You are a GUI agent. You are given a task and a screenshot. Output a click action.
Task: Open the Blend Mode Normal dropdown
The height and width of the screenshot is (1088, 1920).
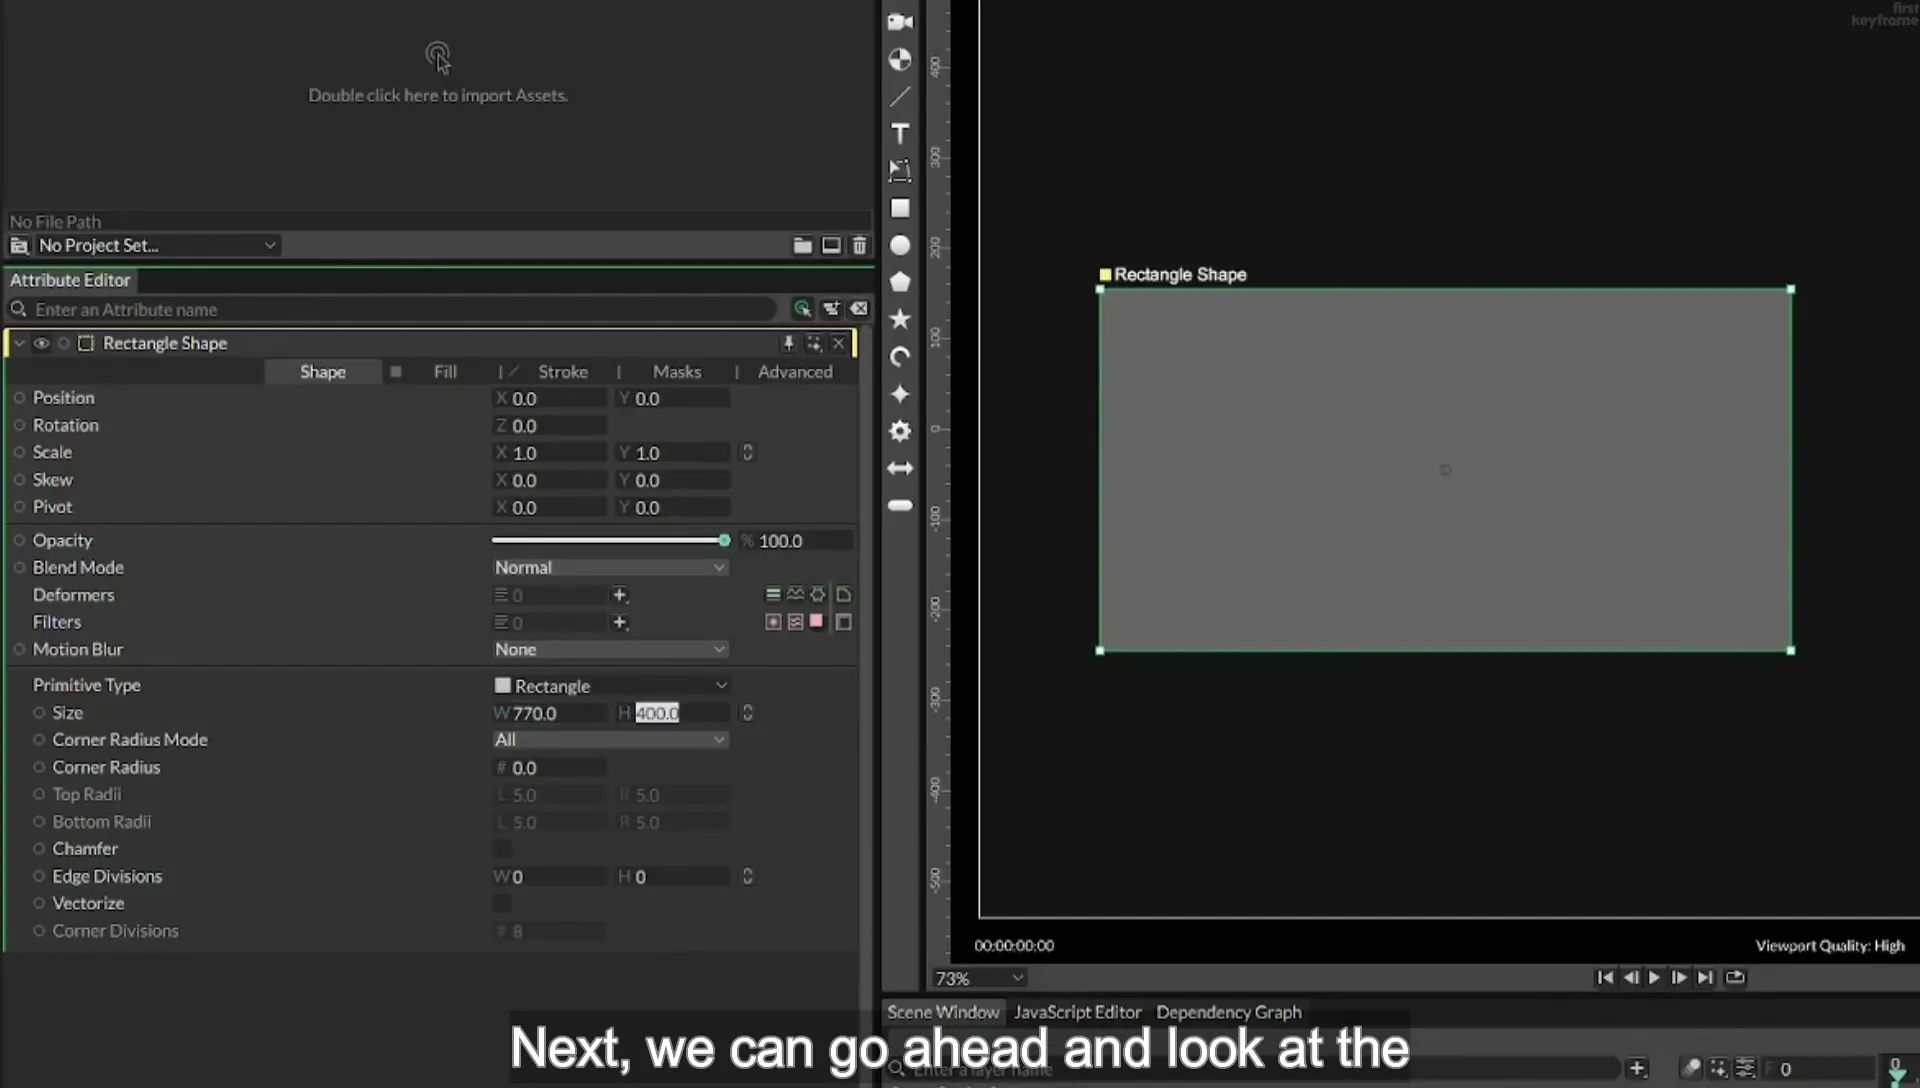coord(610,567)
